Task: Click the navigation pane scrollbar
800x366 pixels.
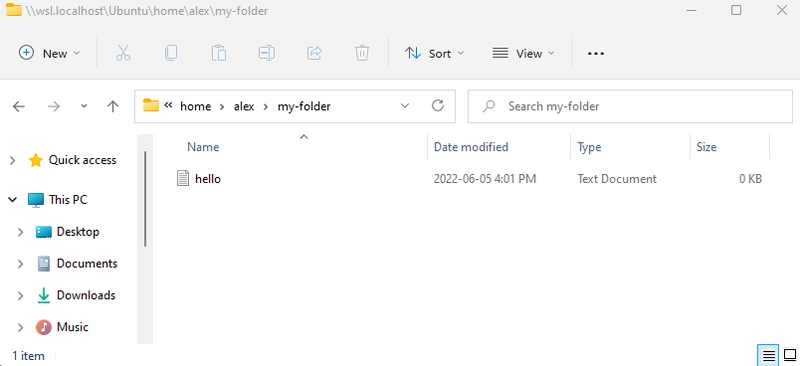Action: click(x=145, y=199)
